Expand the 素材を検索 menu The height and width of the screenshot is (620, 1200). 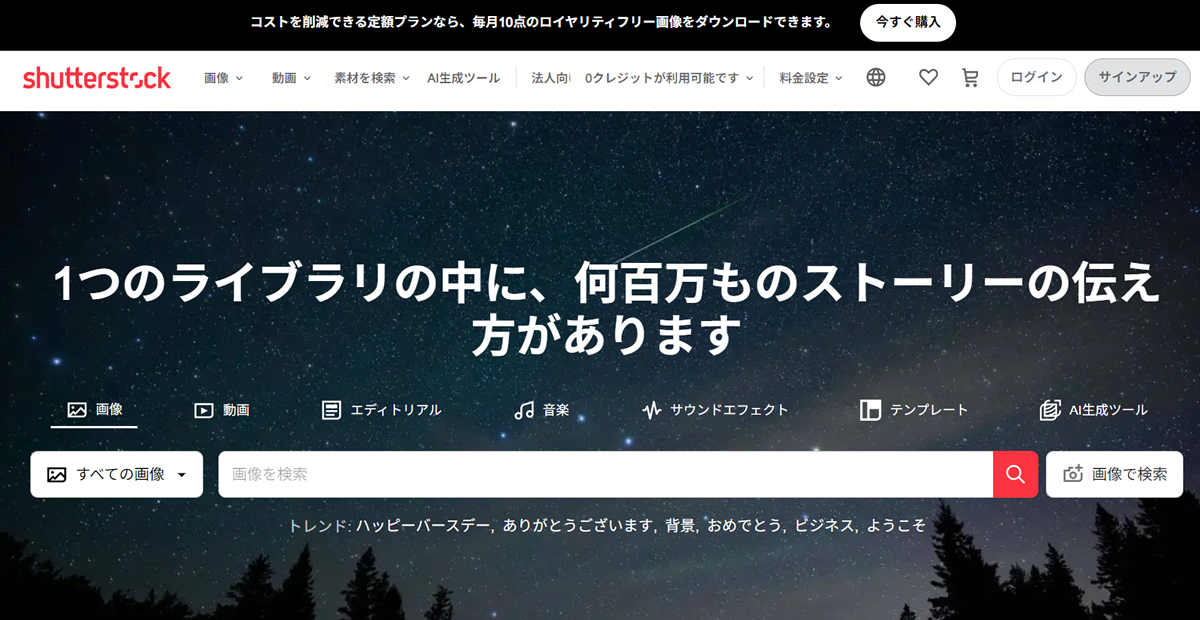372,78
